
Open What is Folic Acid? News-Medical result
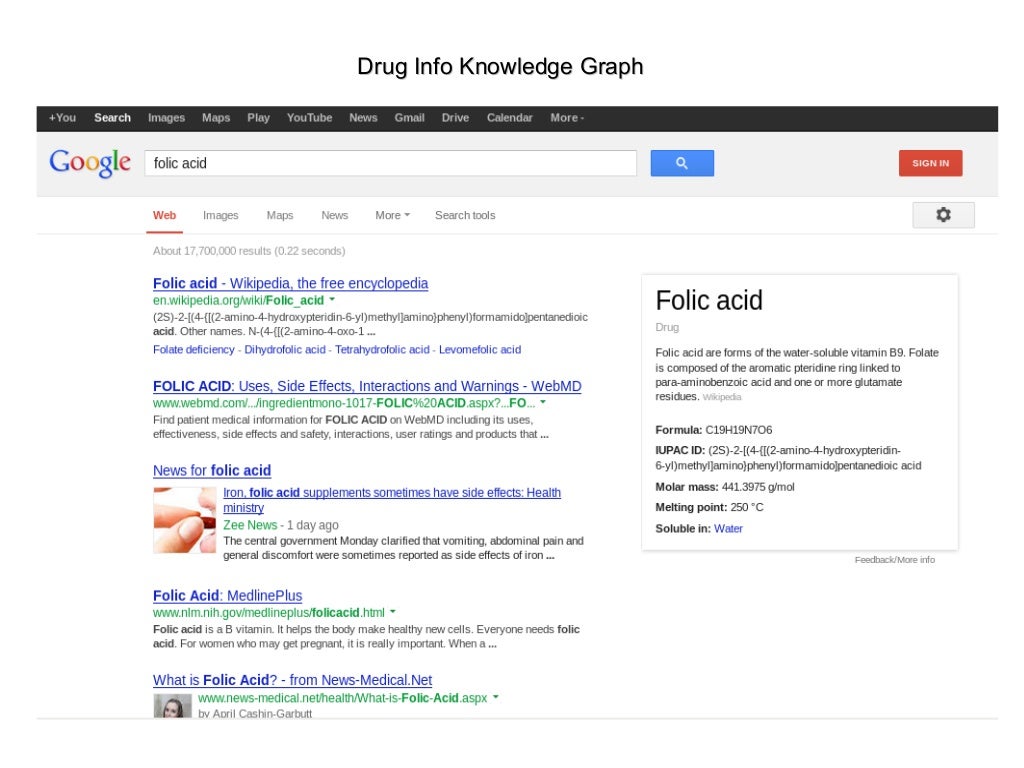pyautogui.click(x=293, y=680)
